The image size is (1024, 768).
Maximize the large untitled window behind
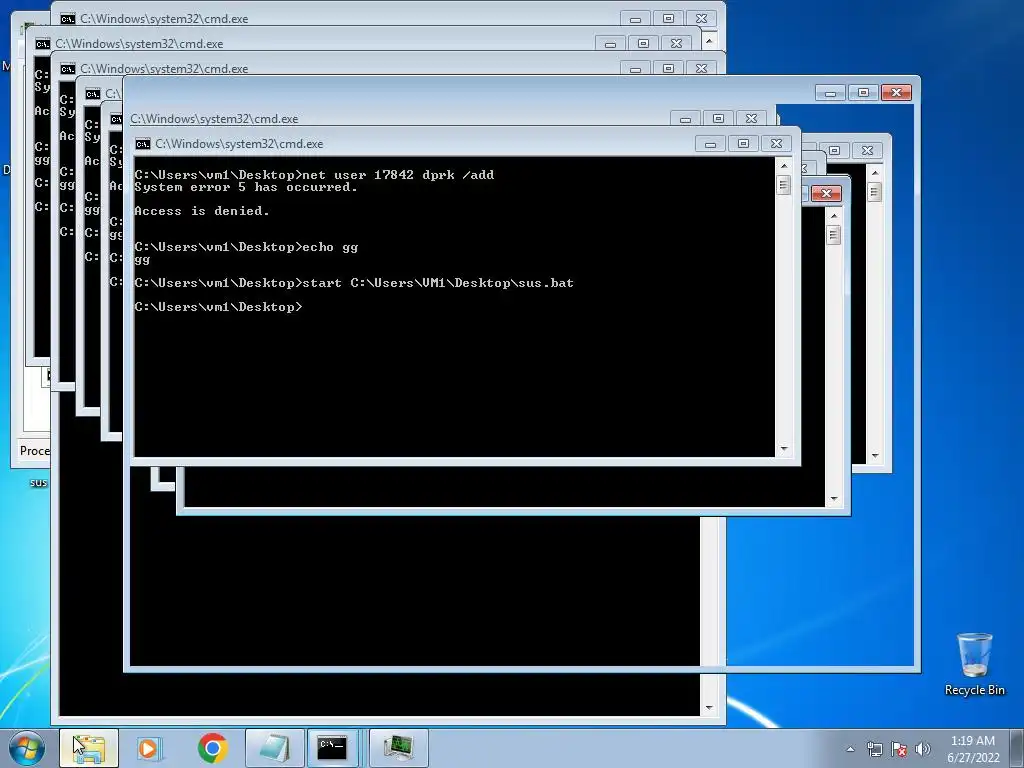pyautogui.click(x=863, y=93)
